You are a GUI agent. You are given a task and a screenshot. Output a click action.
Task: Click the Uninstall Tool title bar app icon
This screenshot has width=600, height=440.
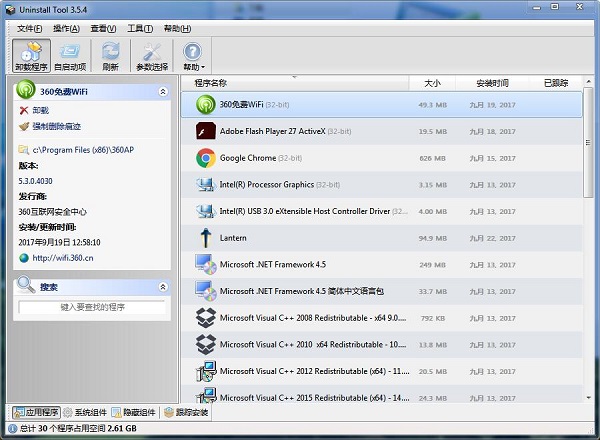tap(10, 10)
